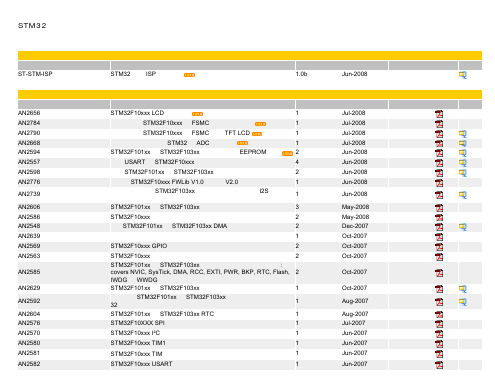View the PDF icon for AN2629
The width and height of the screenshot is (495, 383).
[439, 289]
